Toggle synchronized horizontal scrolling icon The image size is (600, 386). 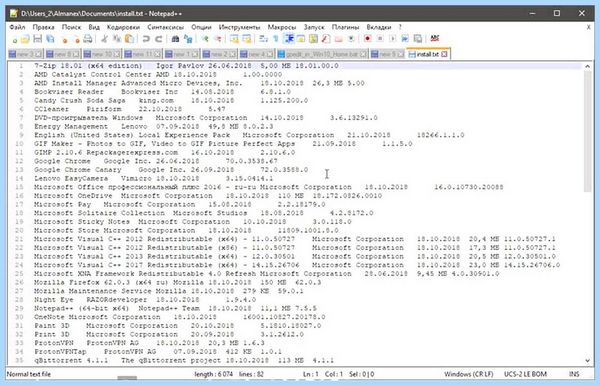tap(246, 39)
